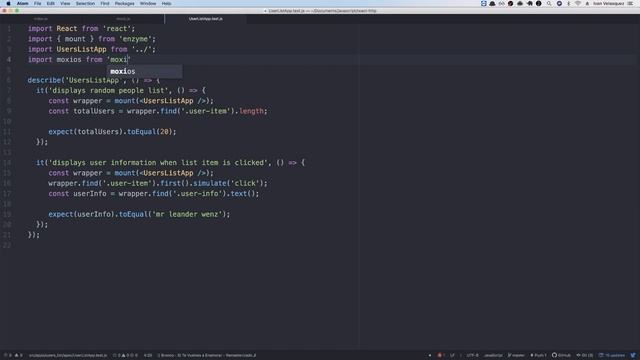Click the red error indicator in status bar
The height and width of the screenshot is (360, 640).
[x=440, y=355]
